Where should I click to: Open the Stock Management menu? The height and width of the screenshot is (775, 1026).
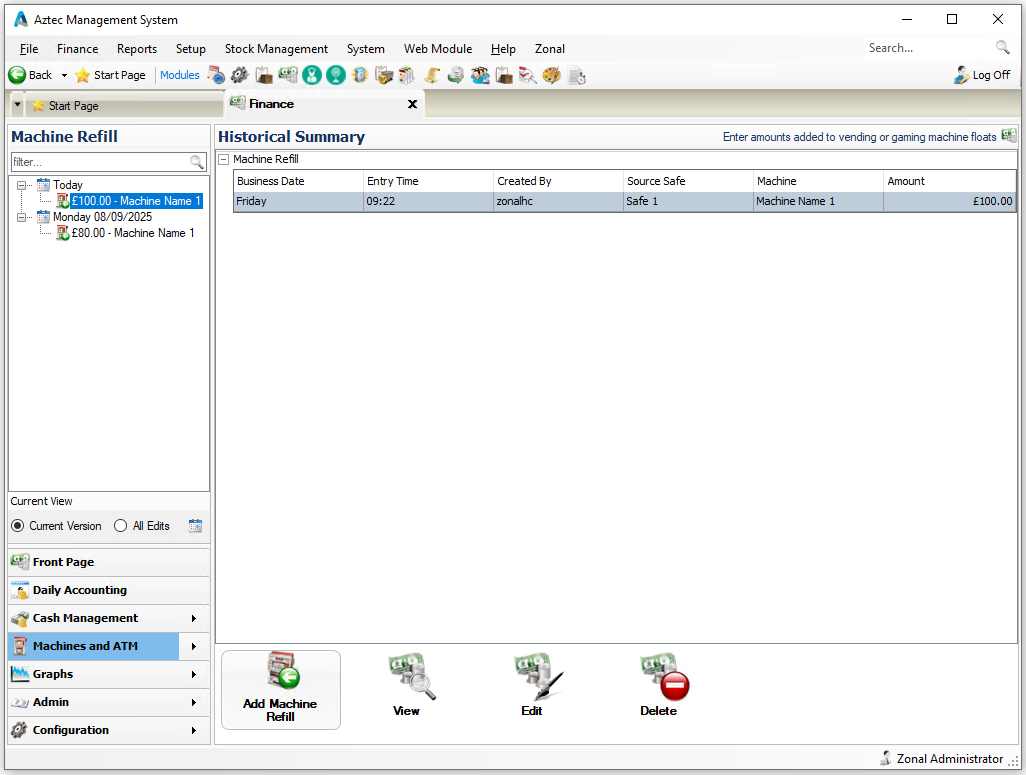click(276, 49)
